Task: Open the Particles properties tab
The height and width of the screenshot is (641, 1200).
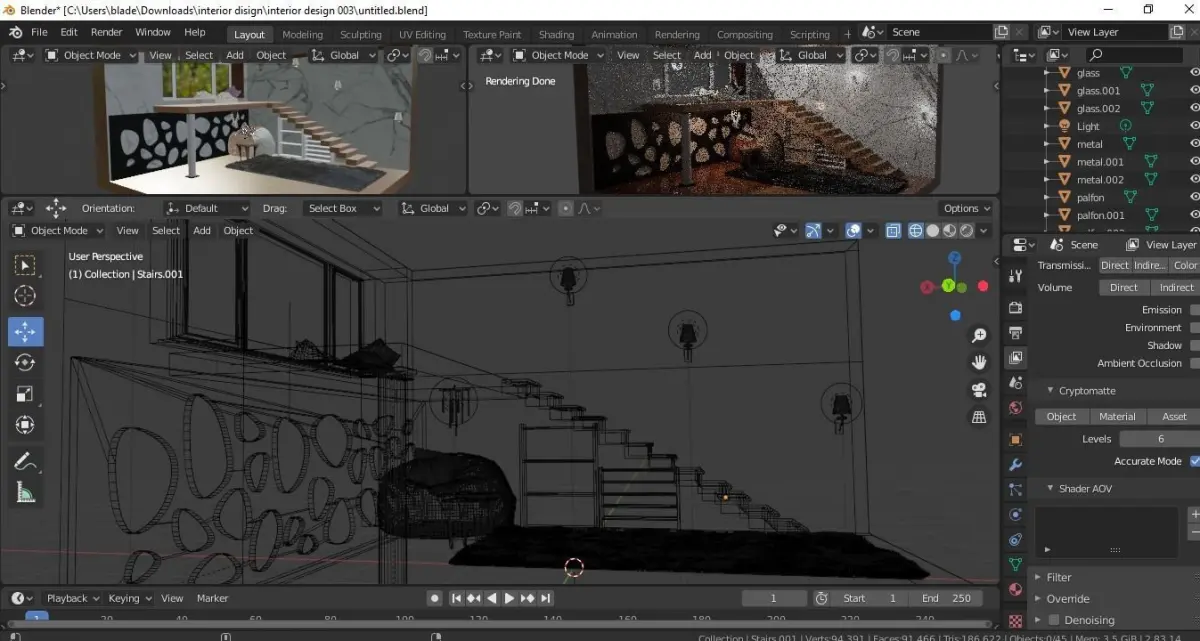Action: [x=1016, y=490]
